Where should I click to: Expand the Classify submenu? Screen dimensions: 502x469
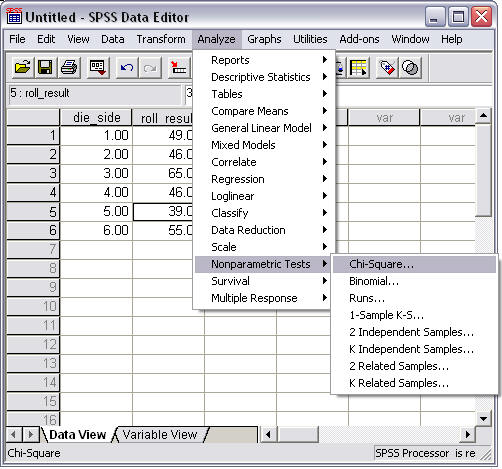point(264,213)
